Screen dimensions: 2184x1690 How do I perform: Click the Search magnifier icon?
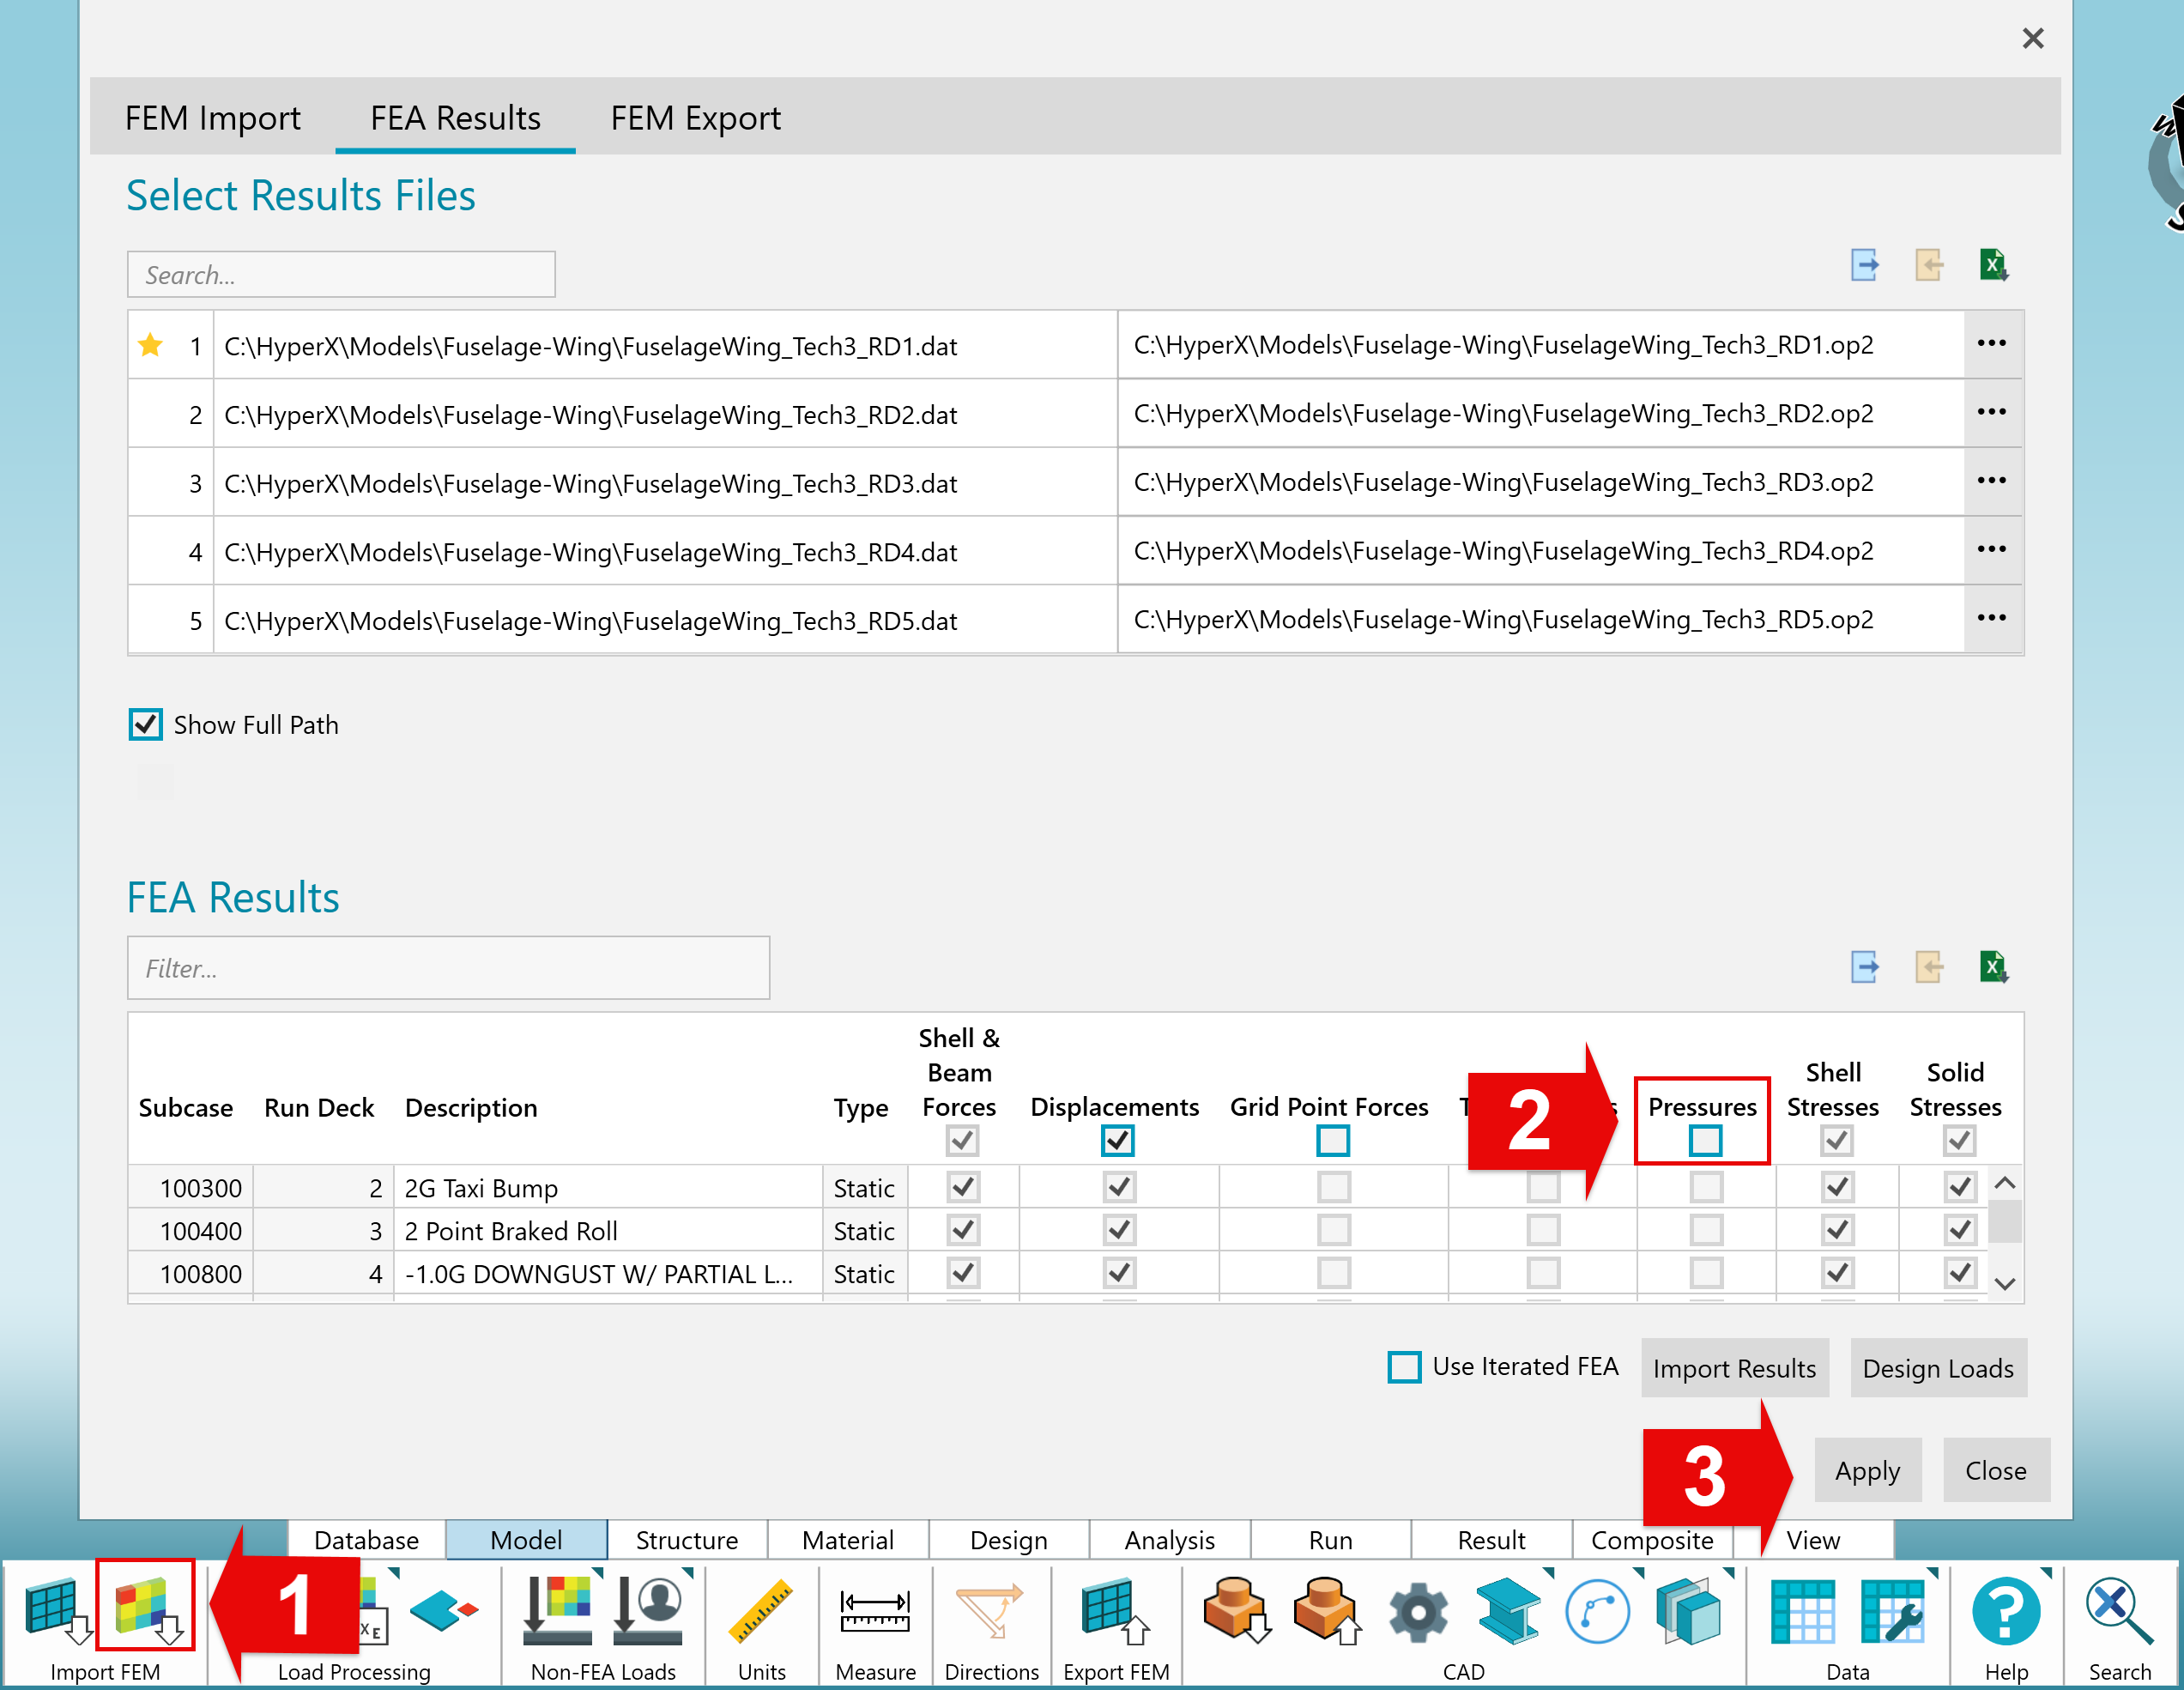pyautogui.click(x=2119, y=1611)
